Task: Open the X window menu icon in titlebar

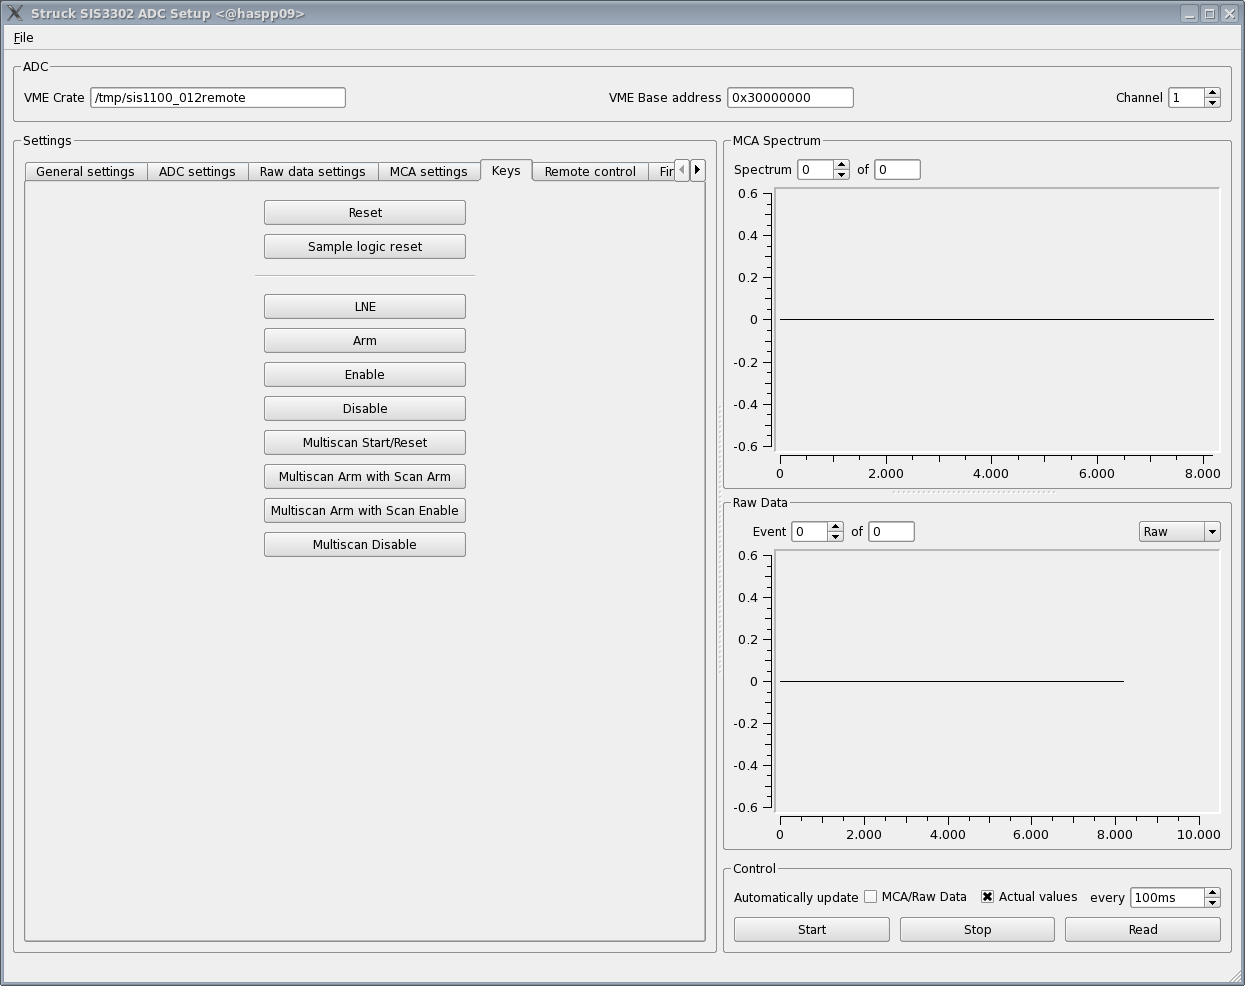Action: [x=15, y=13]
